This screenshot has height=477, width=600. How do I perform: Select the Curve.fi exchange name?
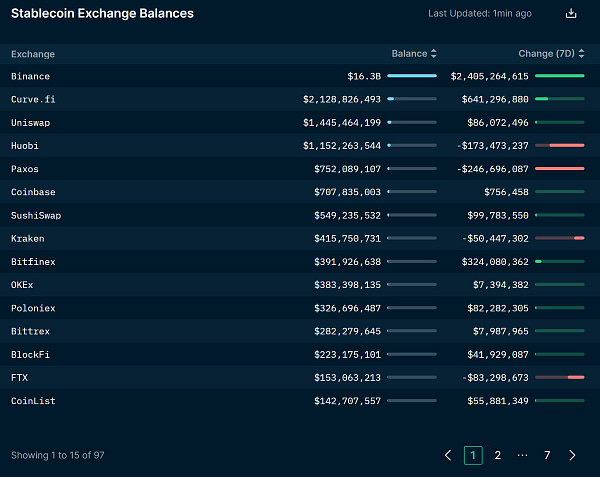point(33,99)
